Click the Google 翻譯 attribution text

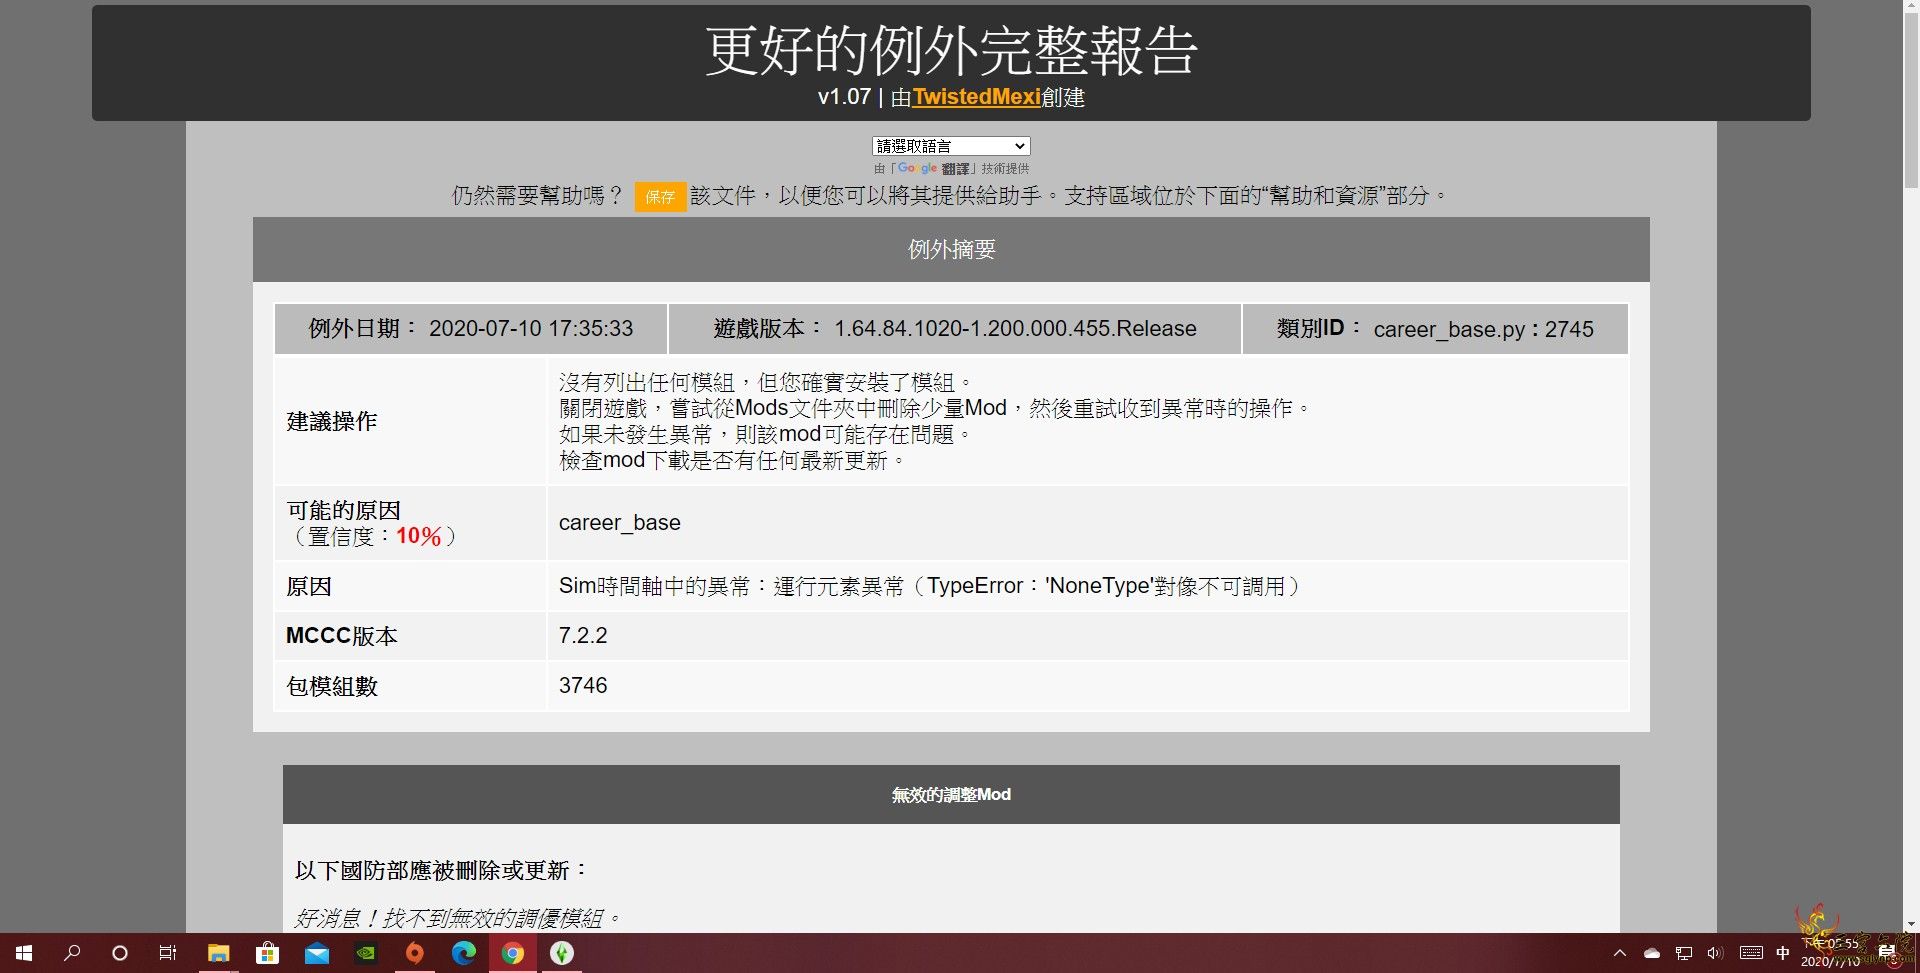951,168
